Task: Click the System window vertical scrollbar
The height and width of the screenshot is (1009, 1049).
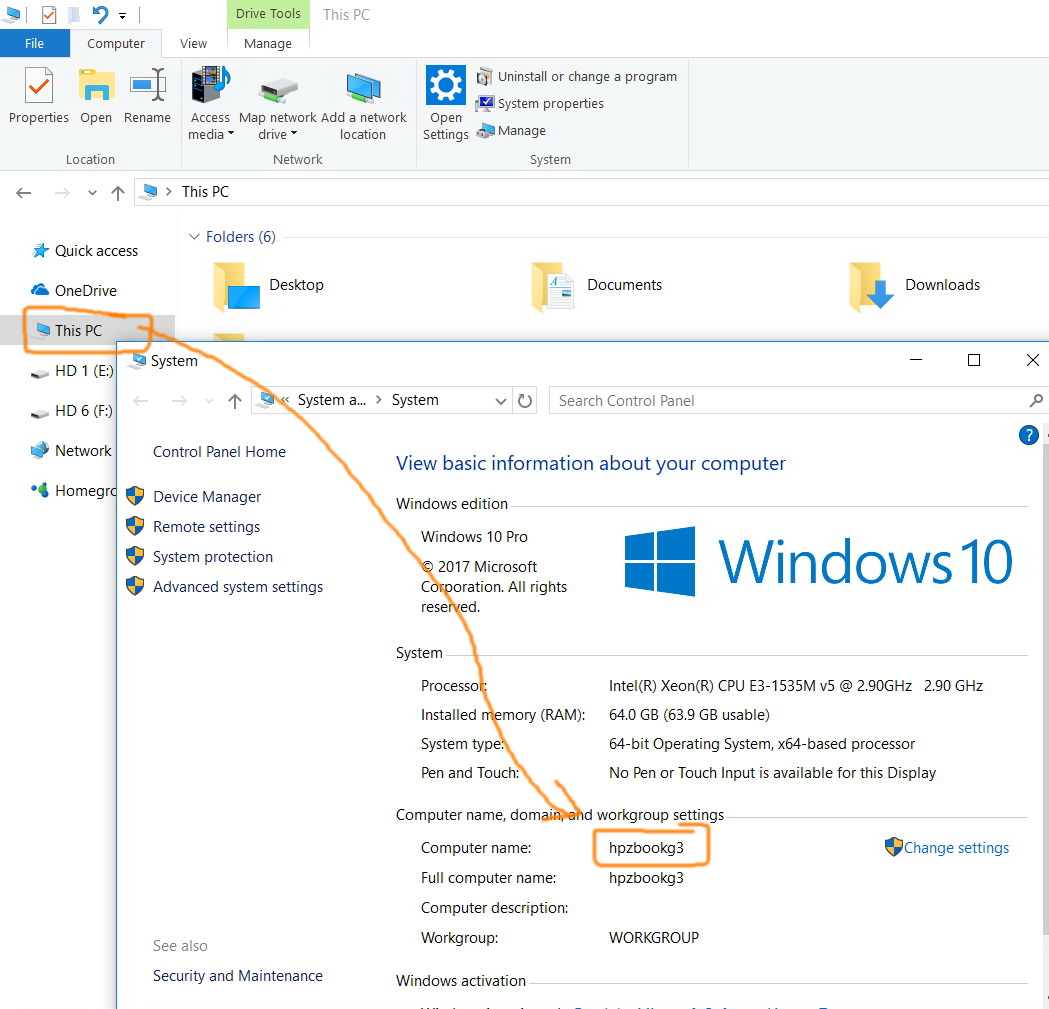Action: click(1045, 689)
